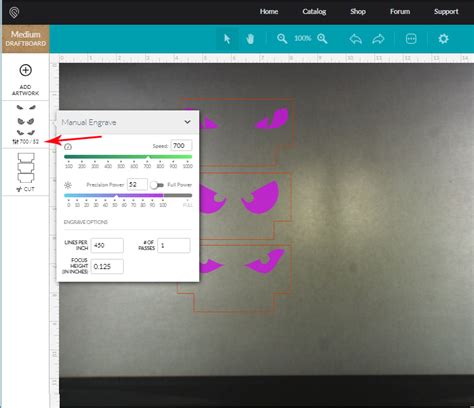Click the zoom out magnifier
Image resolution: width=474 pixels, height=408 pixels.
coord(282,39)
